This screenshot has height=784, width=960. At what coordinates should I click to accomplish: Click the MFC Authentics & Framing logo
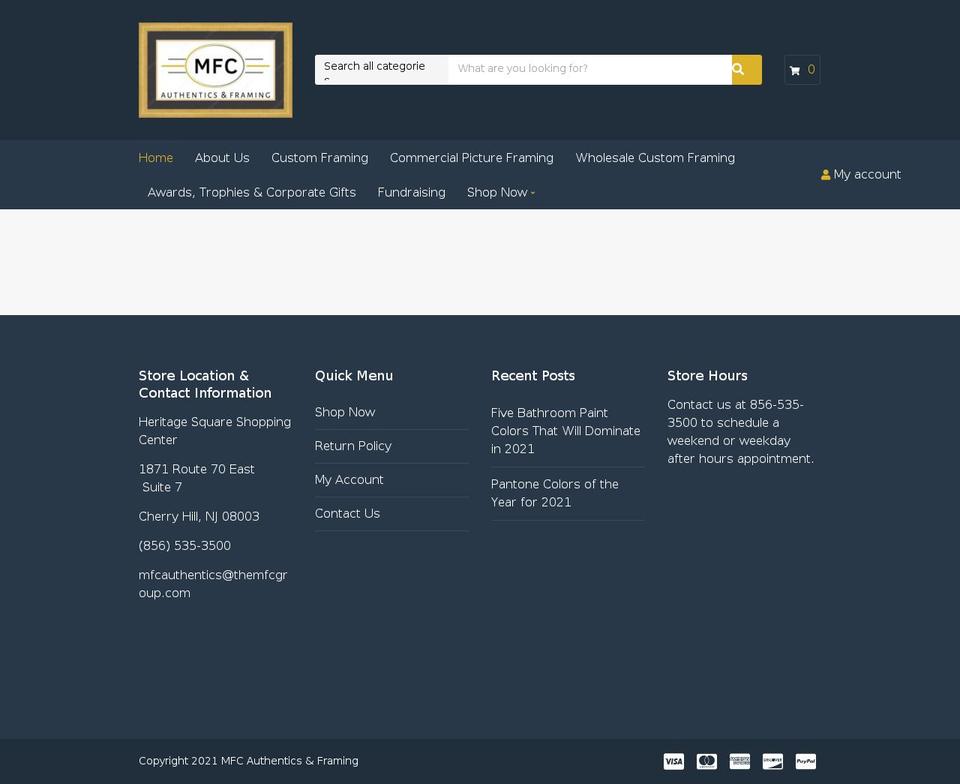[216, 70]
